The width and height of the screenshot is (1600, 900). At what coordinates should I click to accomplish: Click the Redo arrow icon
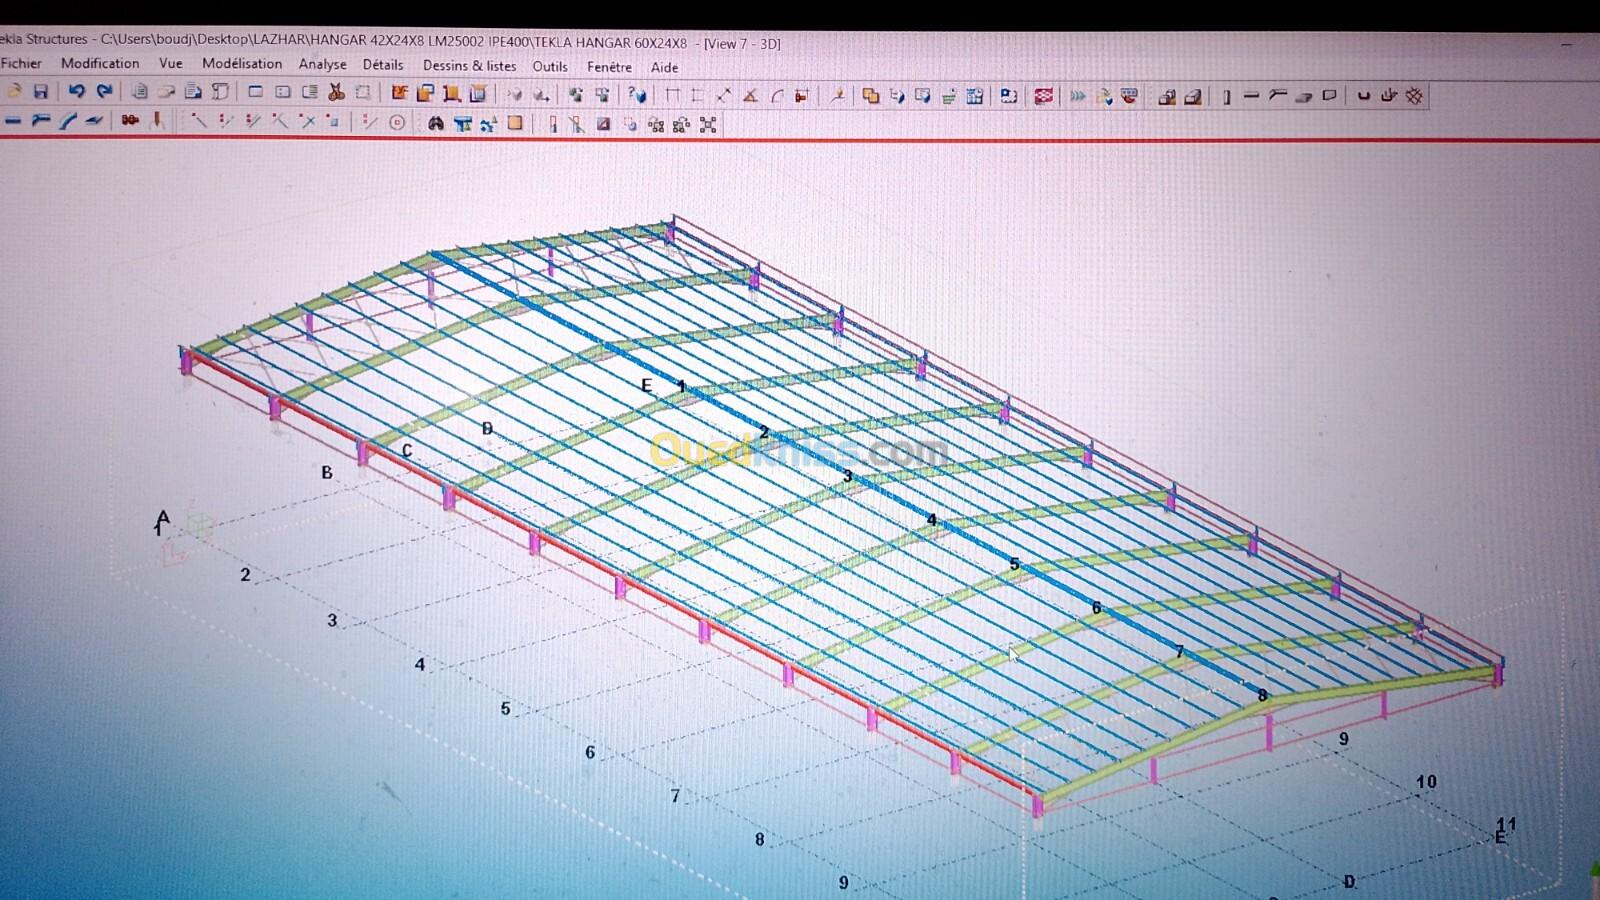104,92
